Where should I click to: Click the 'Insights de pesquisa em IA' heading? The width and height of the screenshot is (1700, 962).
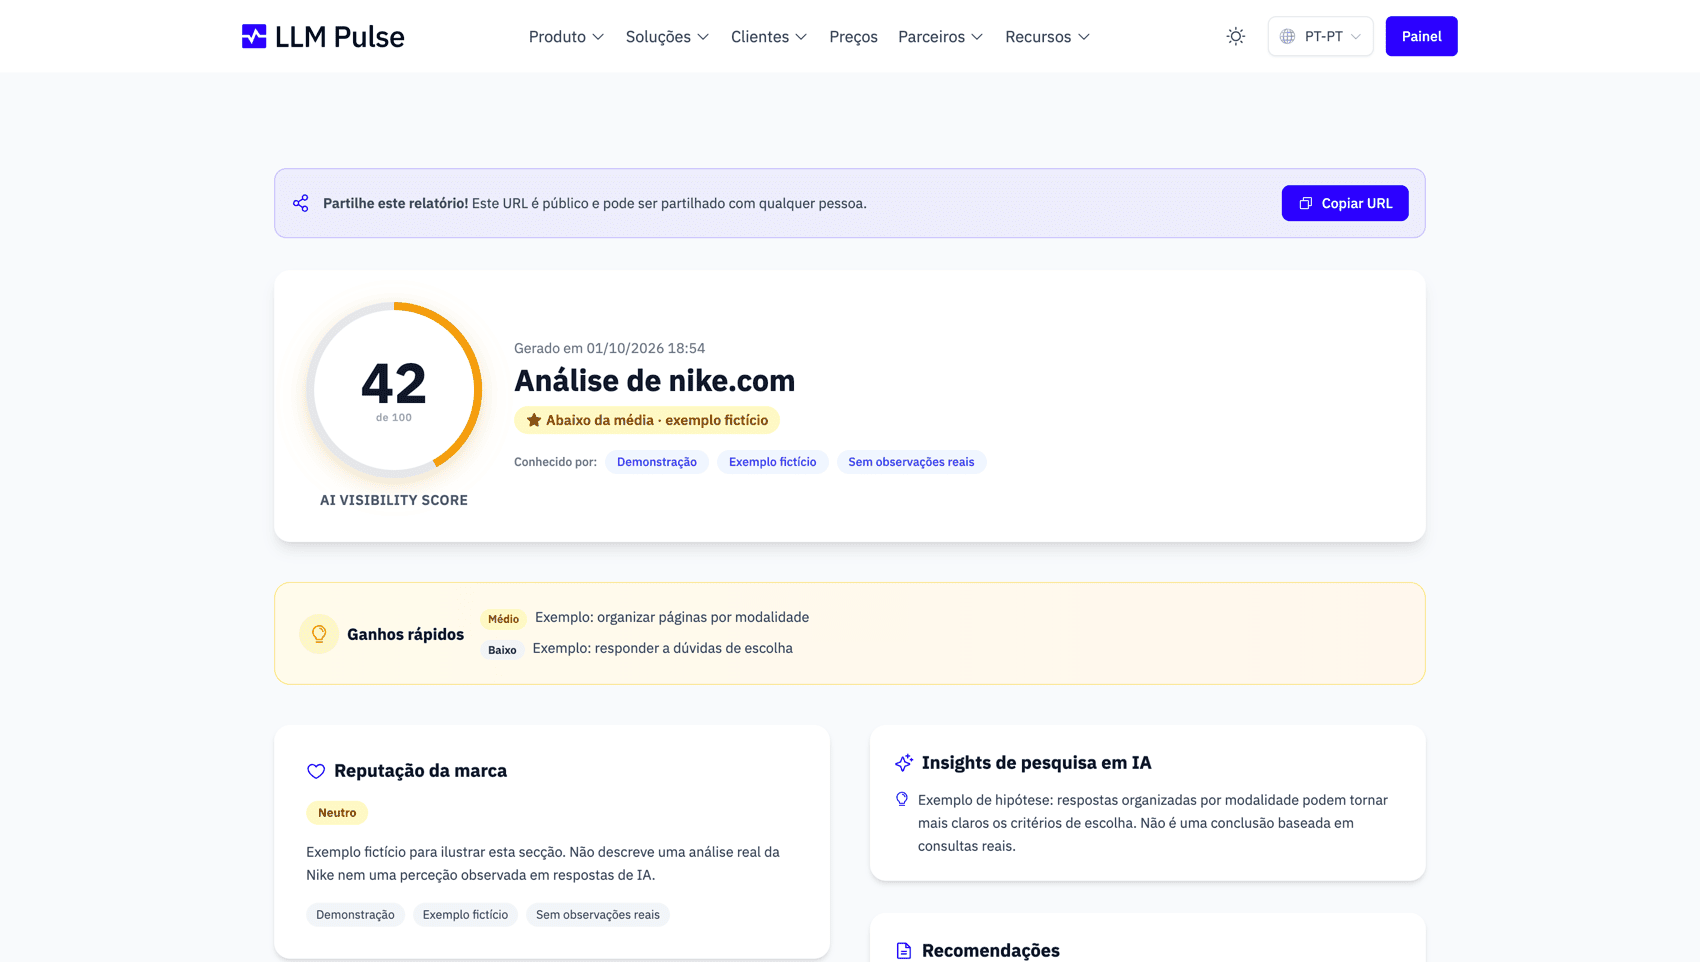(x=1037, y=763)
